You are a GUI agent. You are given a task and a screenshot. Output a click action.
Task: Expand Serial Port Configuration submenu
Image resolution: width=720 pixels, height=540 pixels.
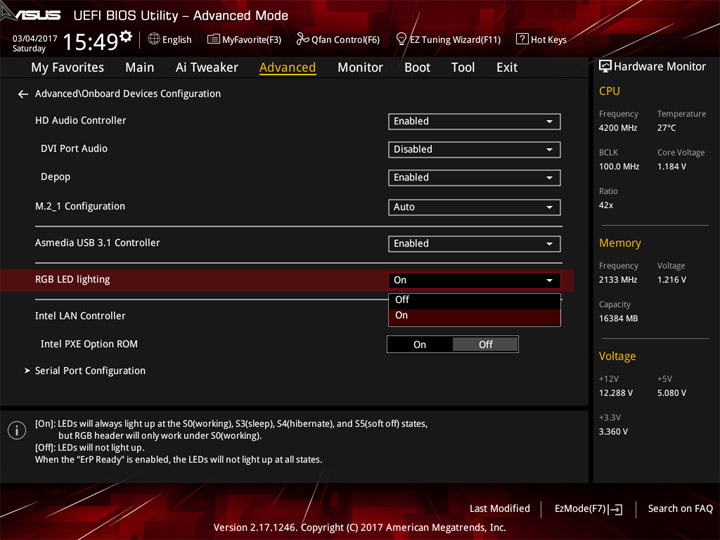pos(90,371)
